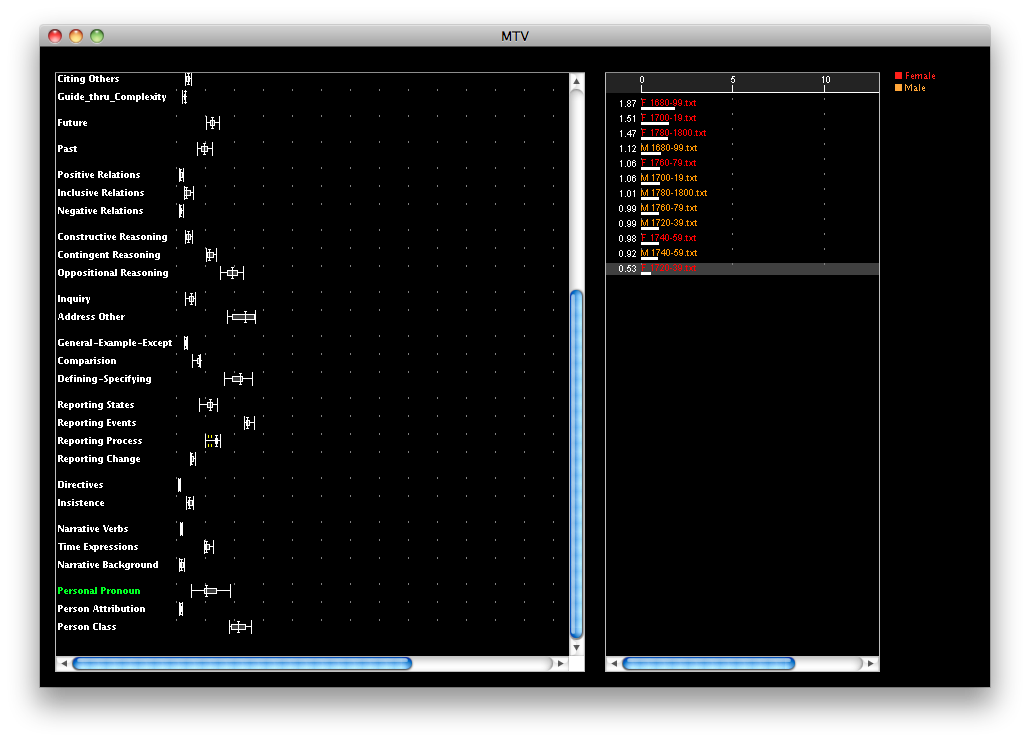Click left panel's horizontal scroll right arrow
The image size is (1030, 742).
[x=561, y=663]
